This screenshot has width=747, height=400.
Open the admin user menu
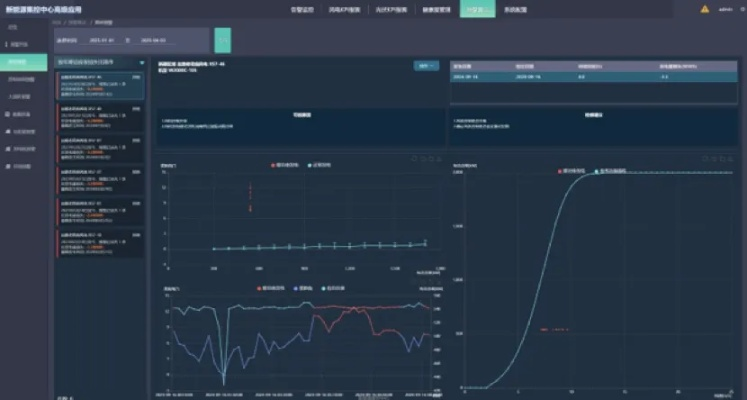727,9
